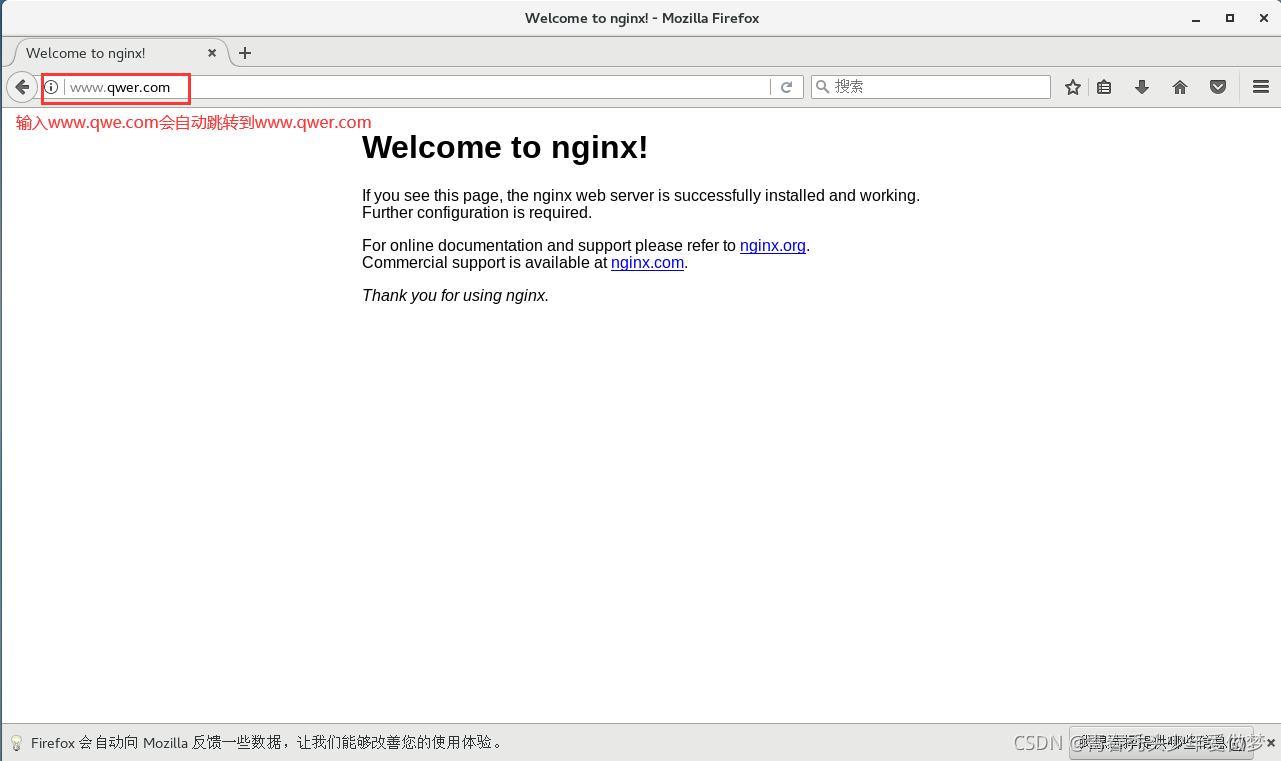Open a new tab with plus button
This screenshot has width=1281, height=761.
pyautogui.click(x=245, y=53)
